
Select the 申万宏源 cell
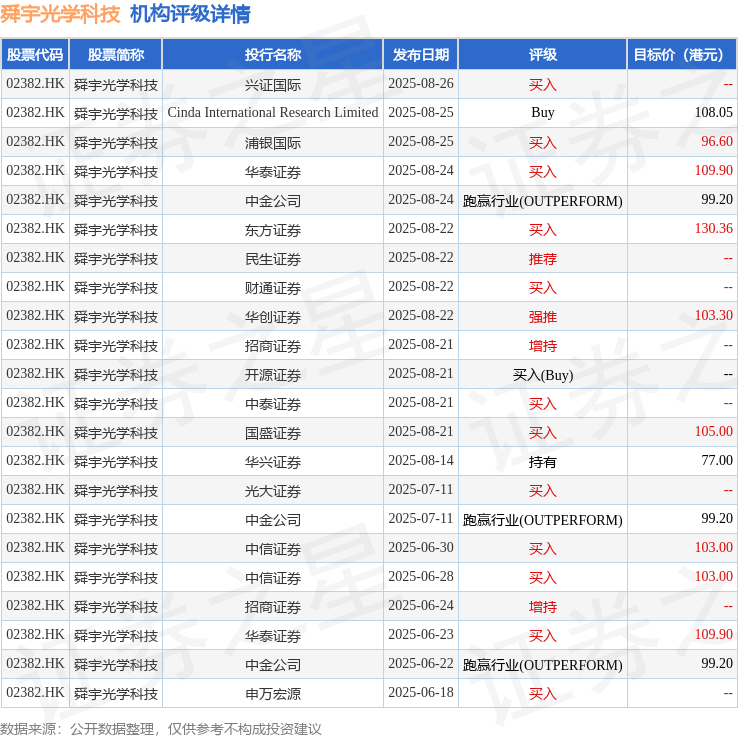click(273, 694)
